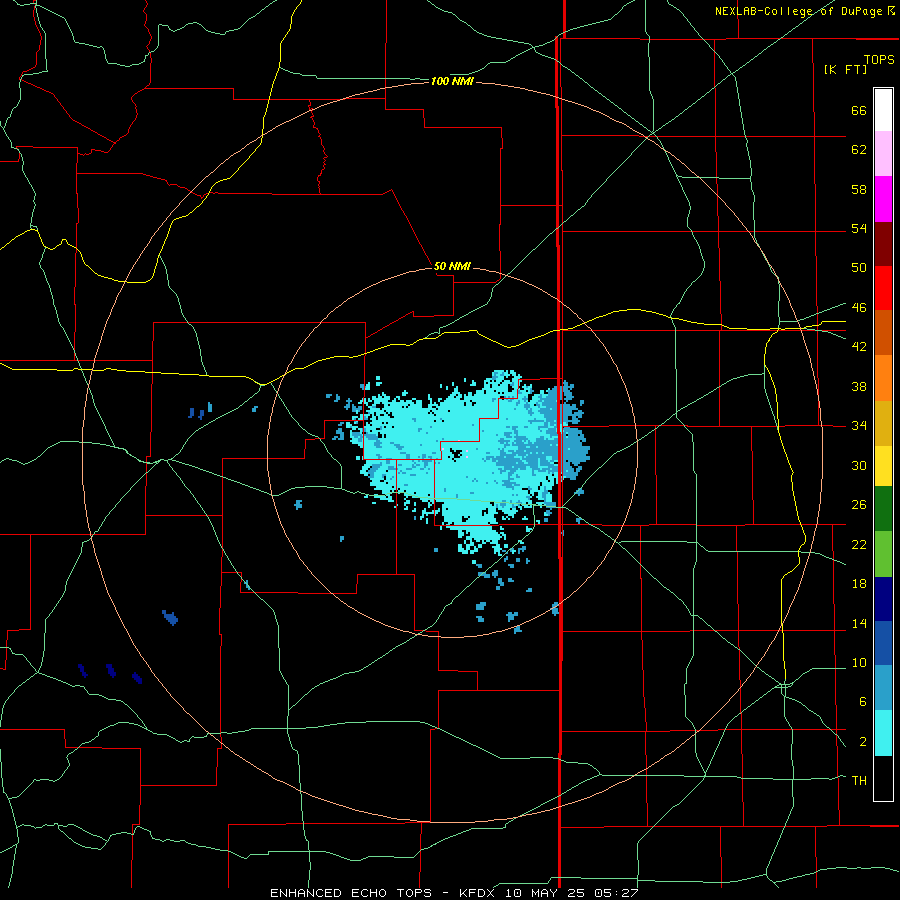Image resolution: width=900 pixels, height=900 pixels.
Task: Click the '18' legend value
Action: pos(859,584)
